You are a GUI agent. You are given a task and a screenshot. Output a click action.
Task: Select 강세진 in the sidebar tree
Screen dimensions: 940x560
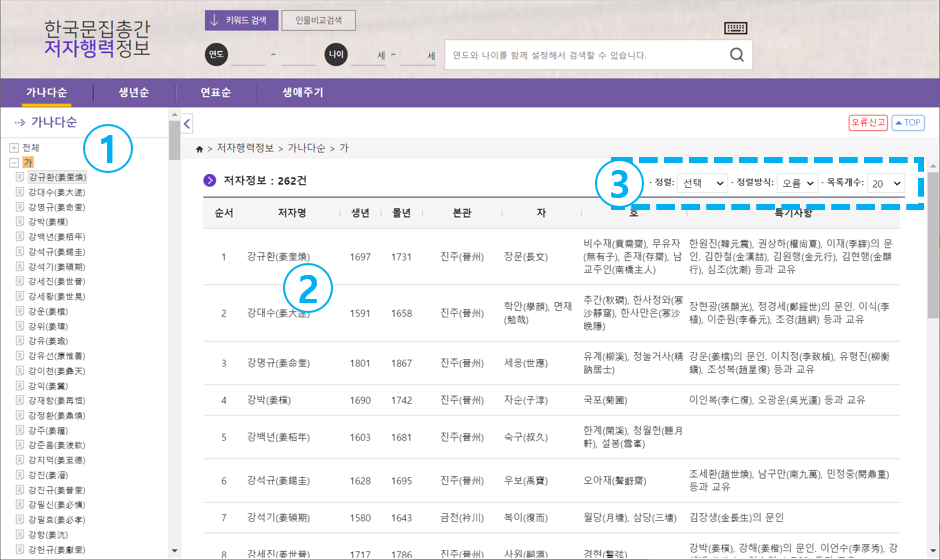point(56,281)
